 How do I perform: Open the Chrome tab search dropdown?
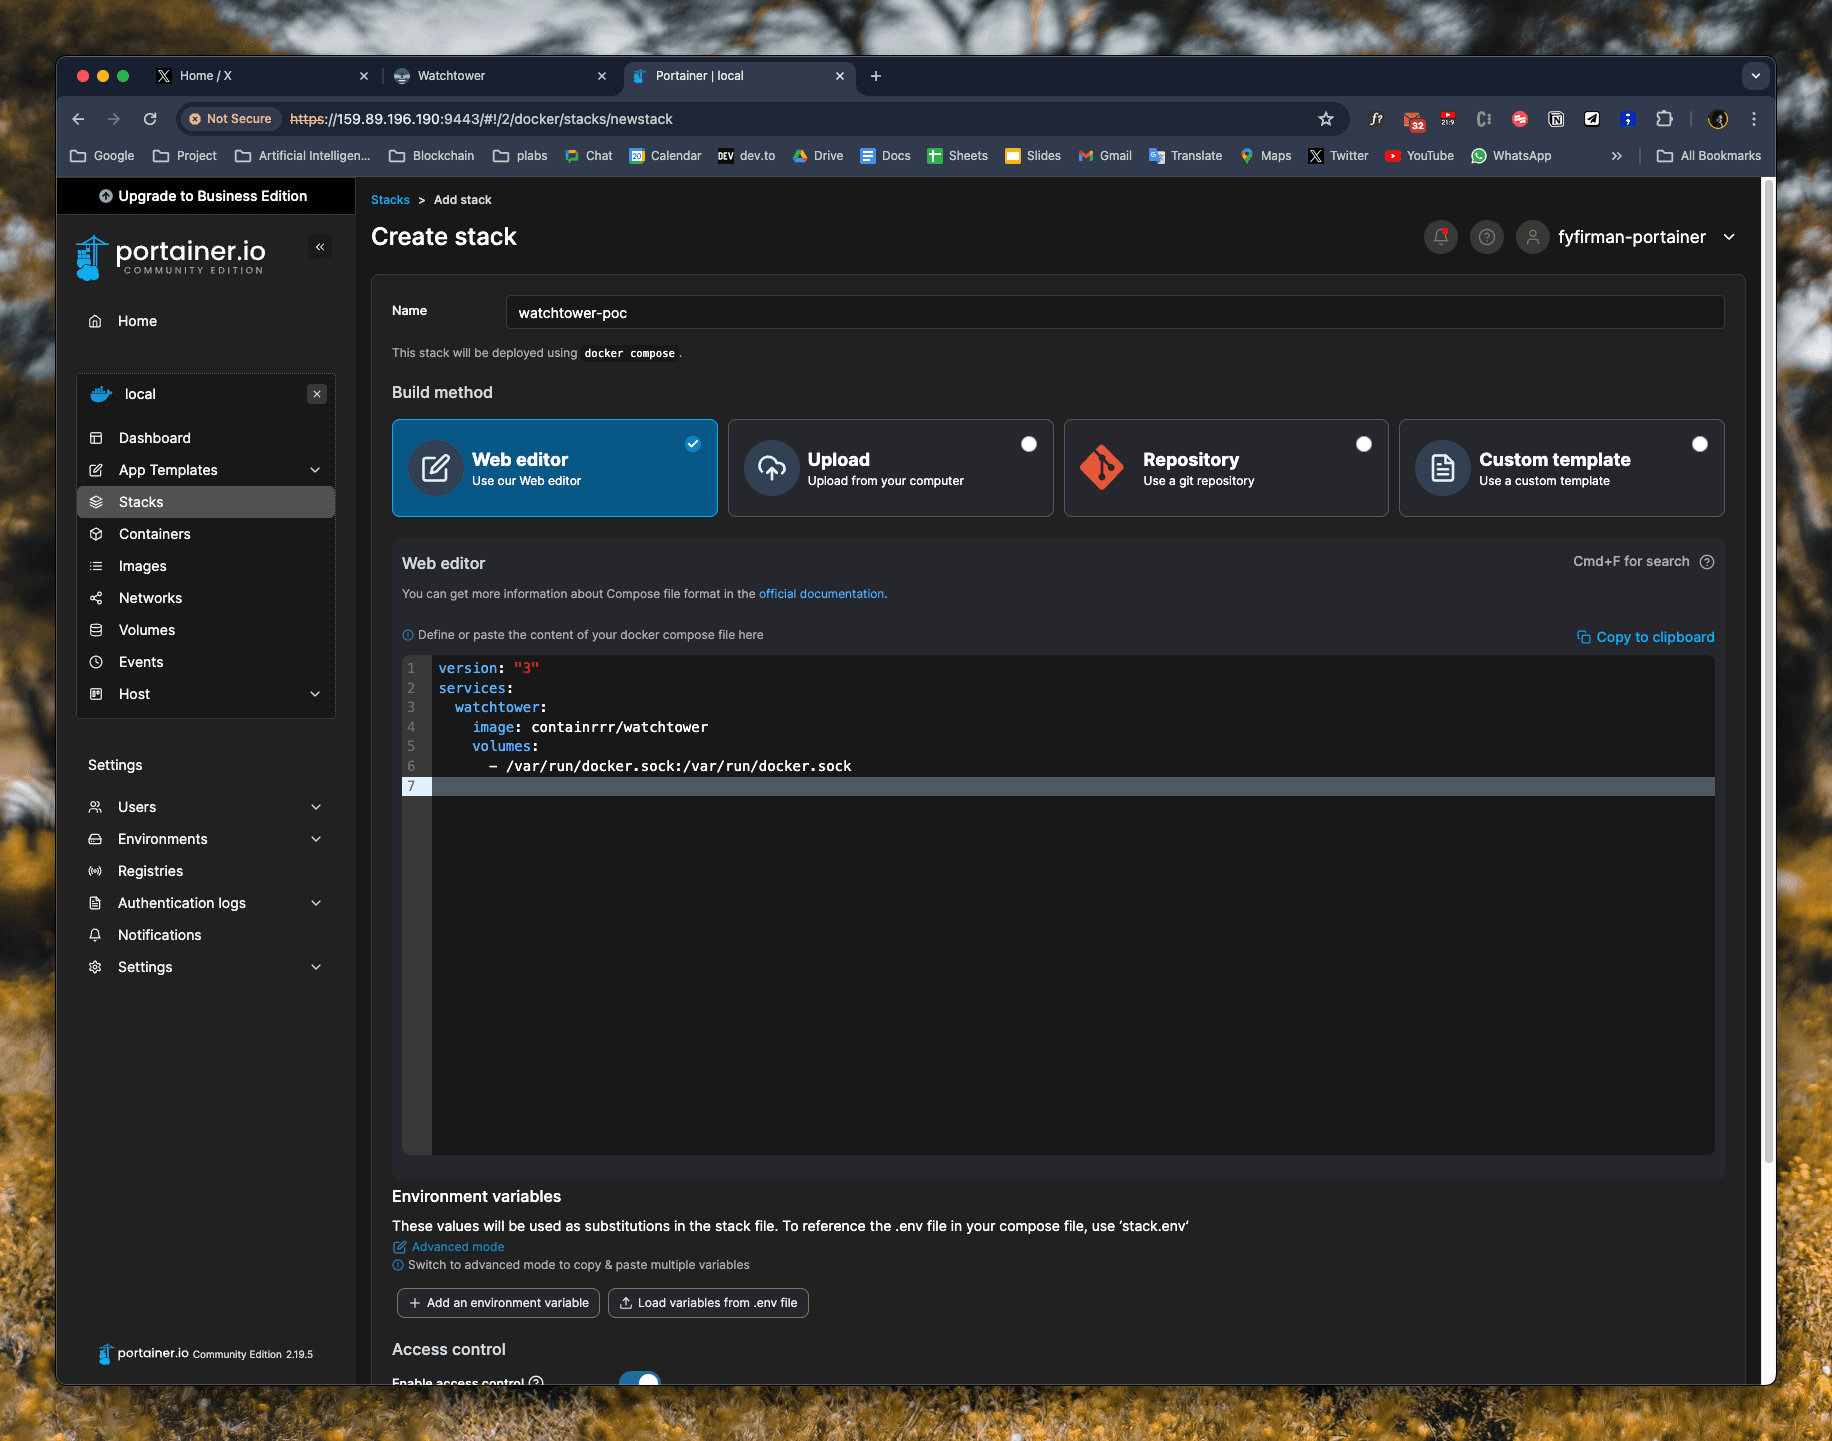pyautogui.click(x=1755, y=76)
